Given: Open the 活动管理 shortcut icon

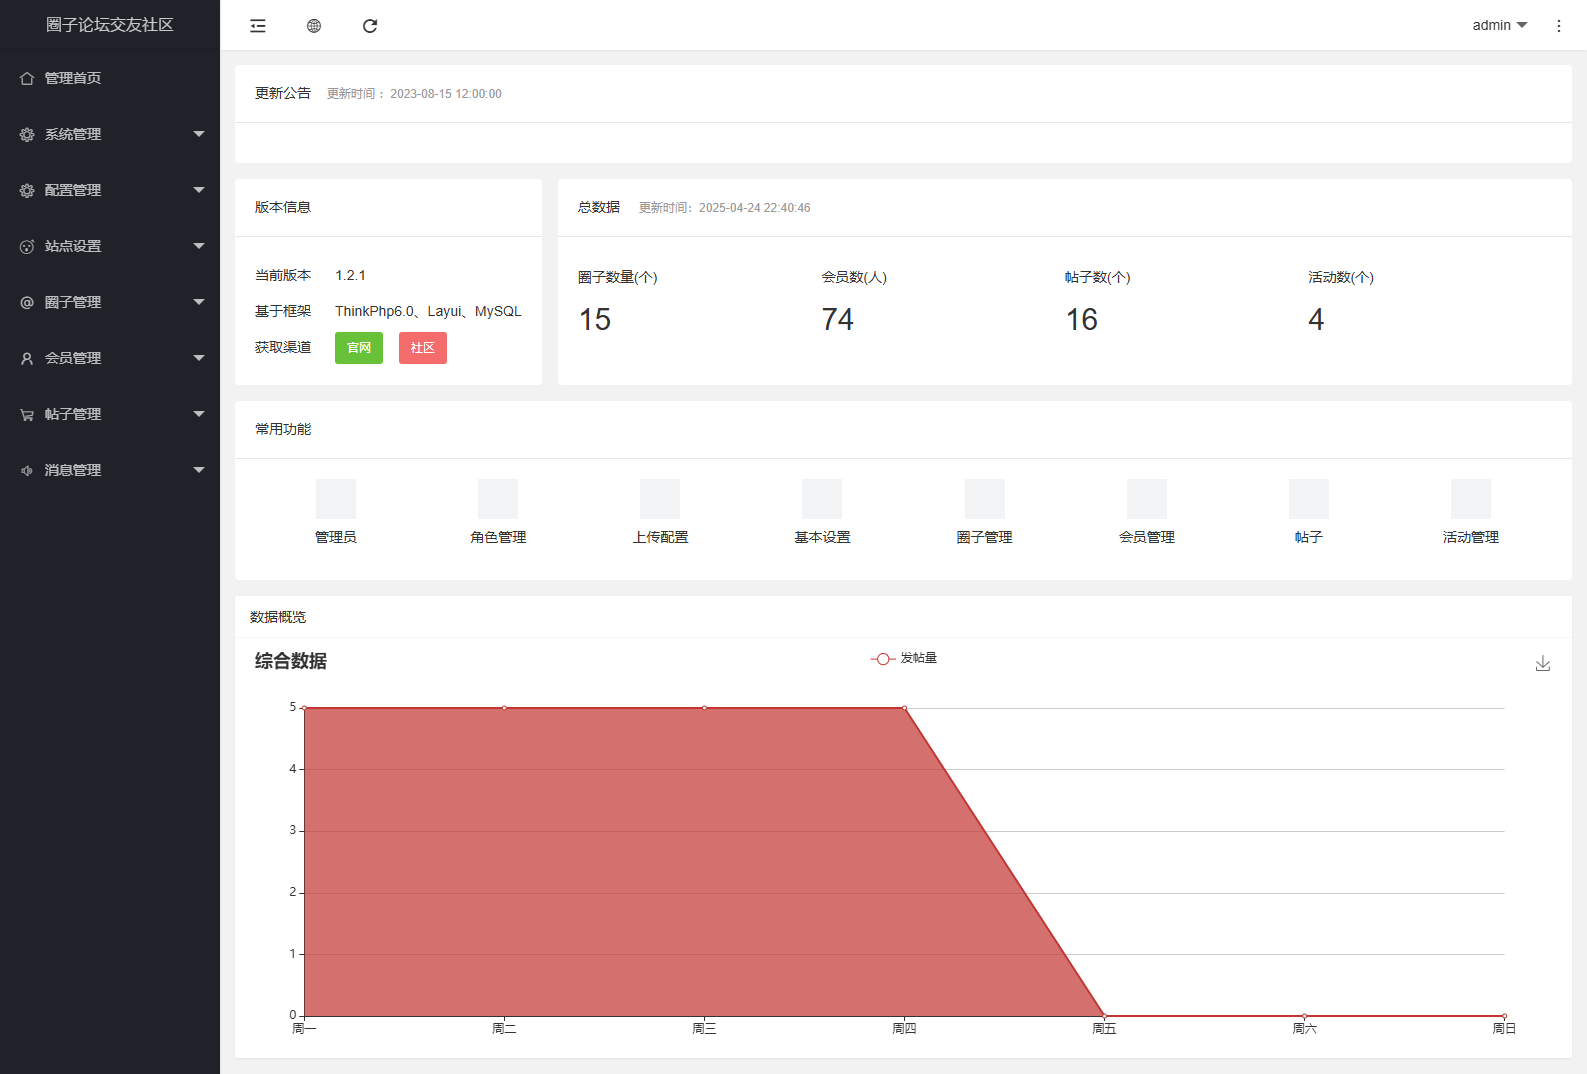Looking at the screenshot, I should pyautogui.click(x=1470, y=499).
